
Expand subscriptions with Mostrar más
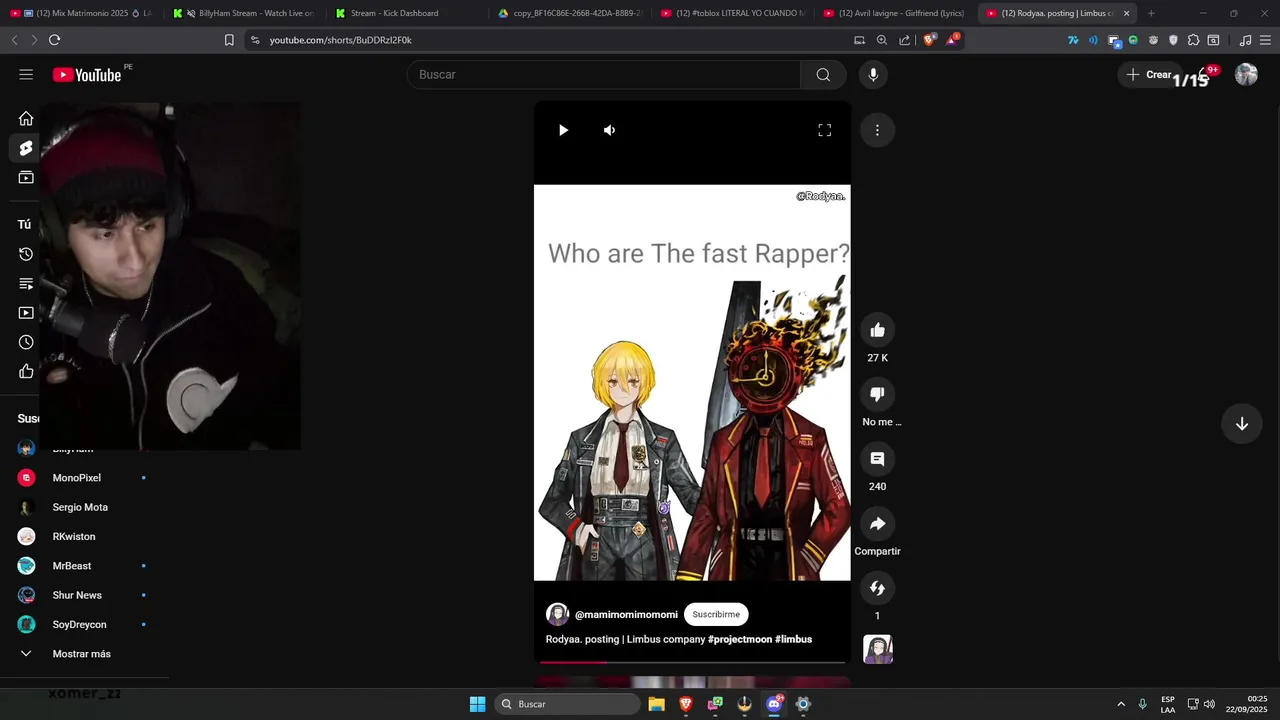click(84, 654)
